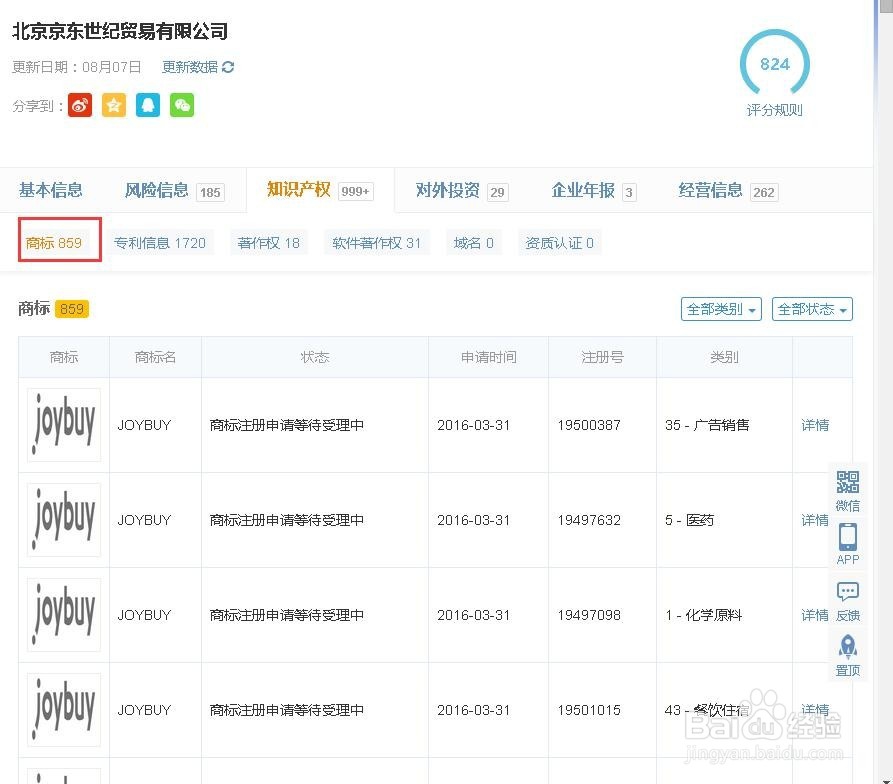The image size is (893, 784).
Task: Share to WeChat green icon
Action: click(x=182, y=105)
